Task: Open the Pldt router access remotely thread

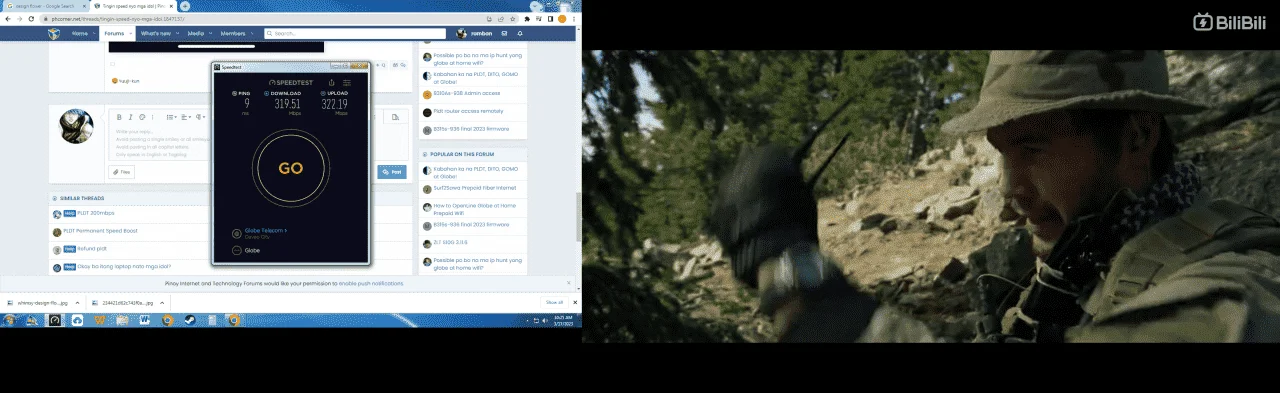Action: 469,111
